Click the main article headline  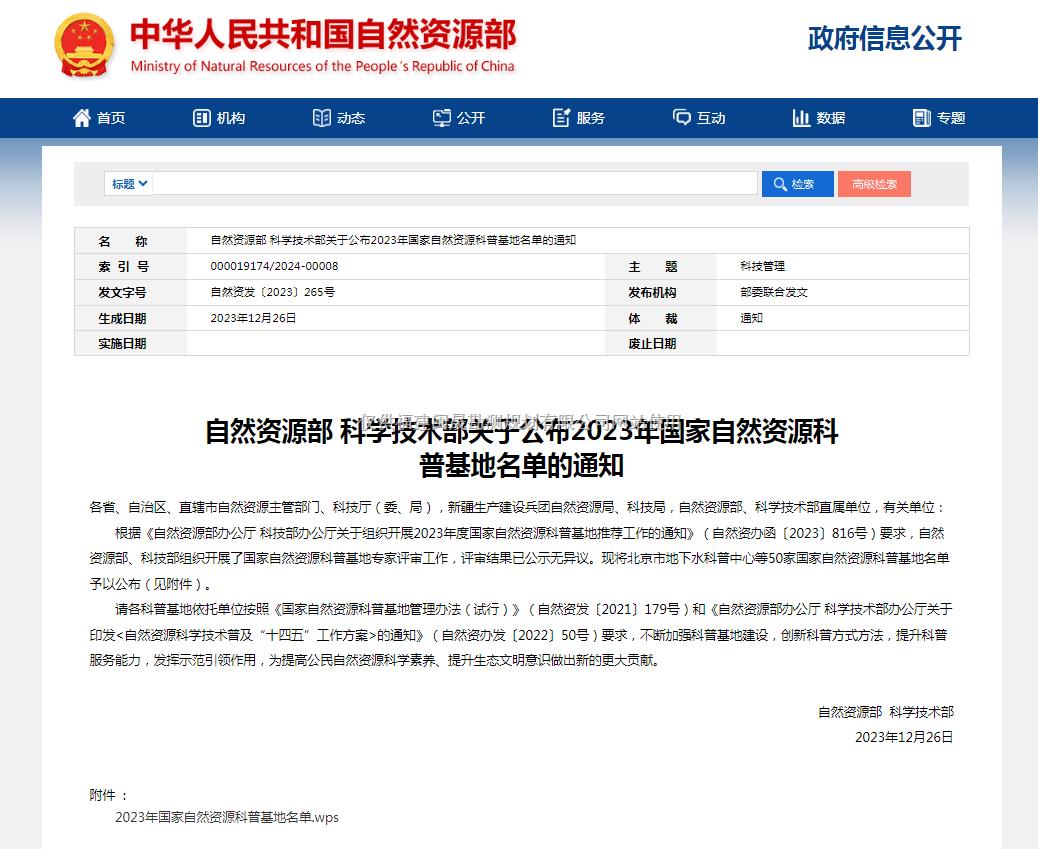point(522,448)
